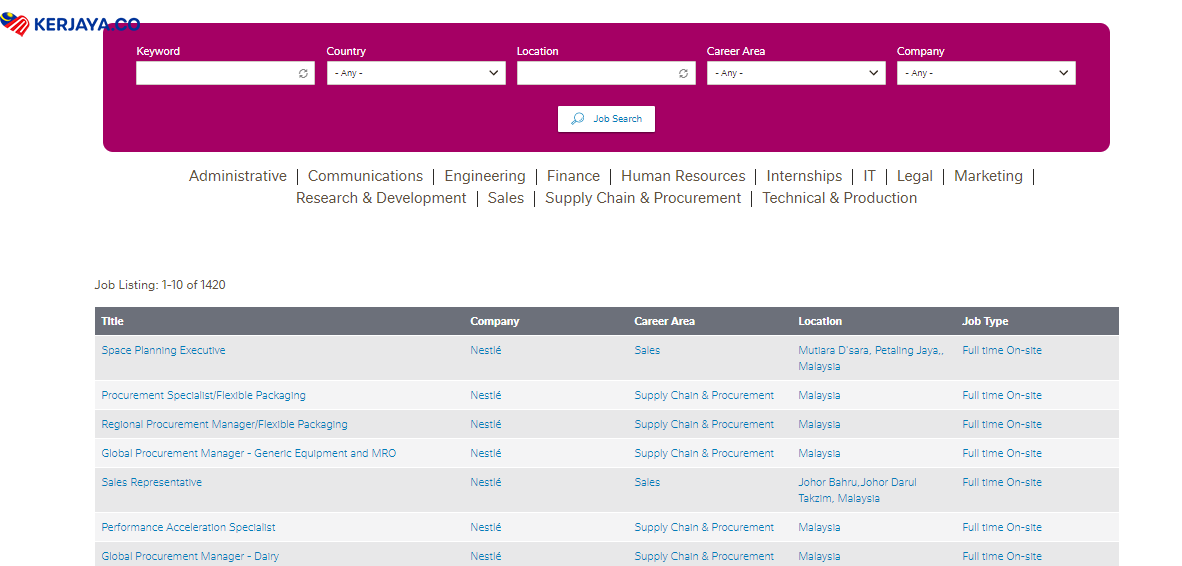Select the Sales category link
Screen dimensions: 1182x566
pos(506,197)
